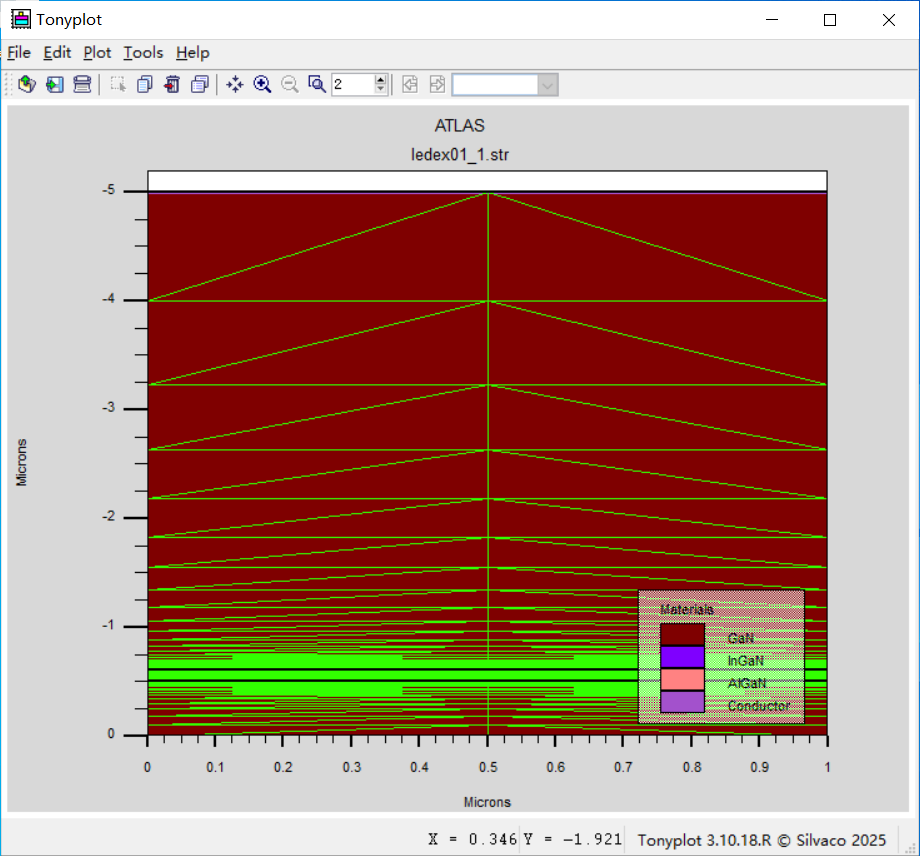Click the fit/center crosshair icon

click(x=234, y=84)
